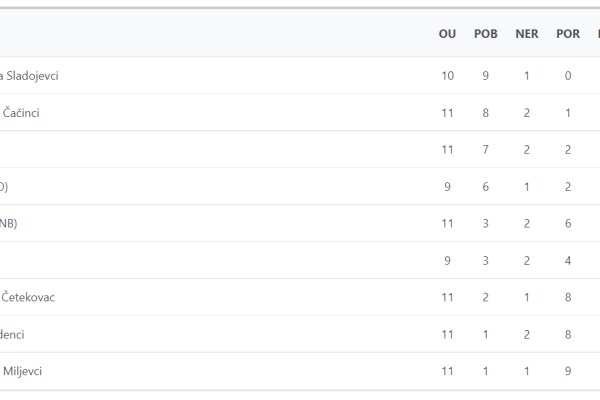Click the 8 wins cell in Čačinci row
Screen dimensions: 600x400
(x=486, y=113)
